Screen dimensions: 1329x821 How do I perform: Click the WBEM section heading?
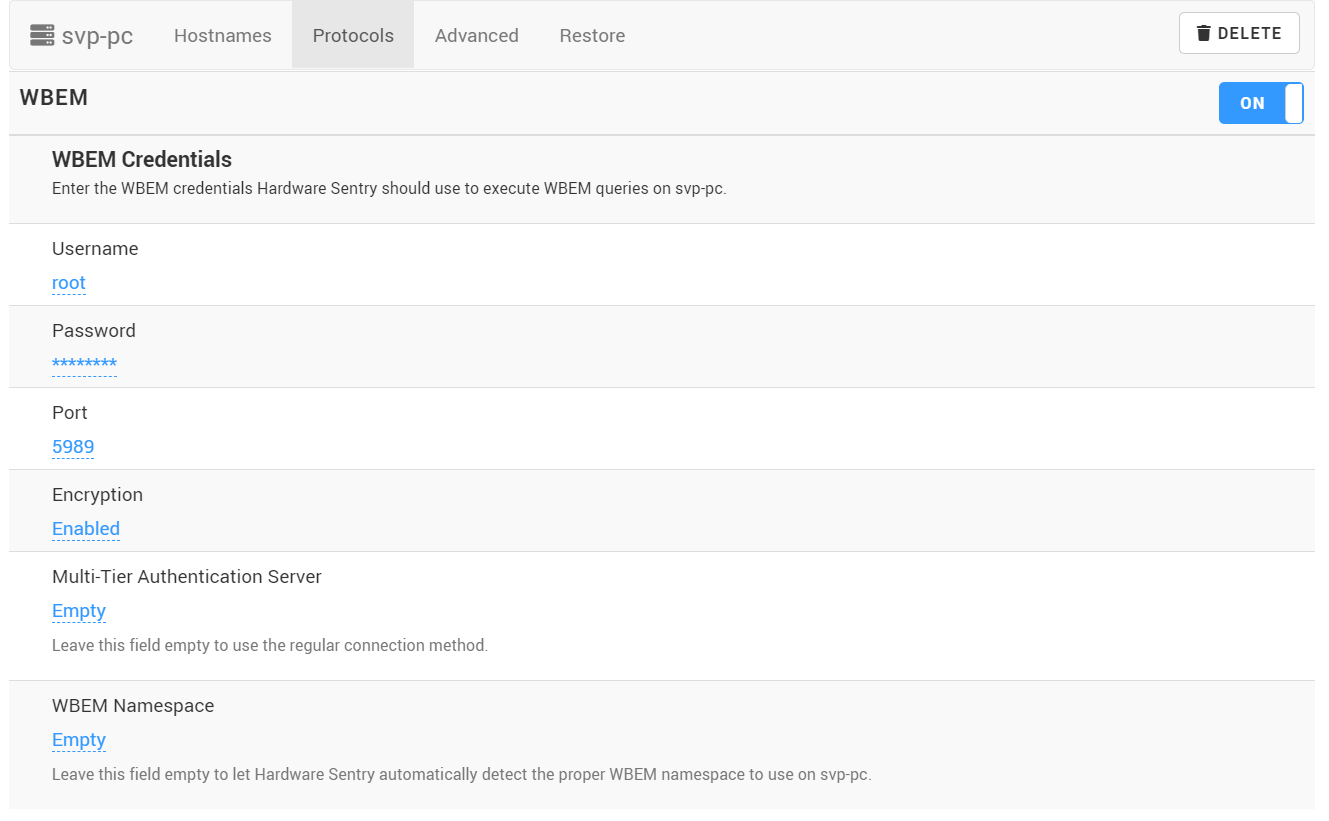(53, 97)
